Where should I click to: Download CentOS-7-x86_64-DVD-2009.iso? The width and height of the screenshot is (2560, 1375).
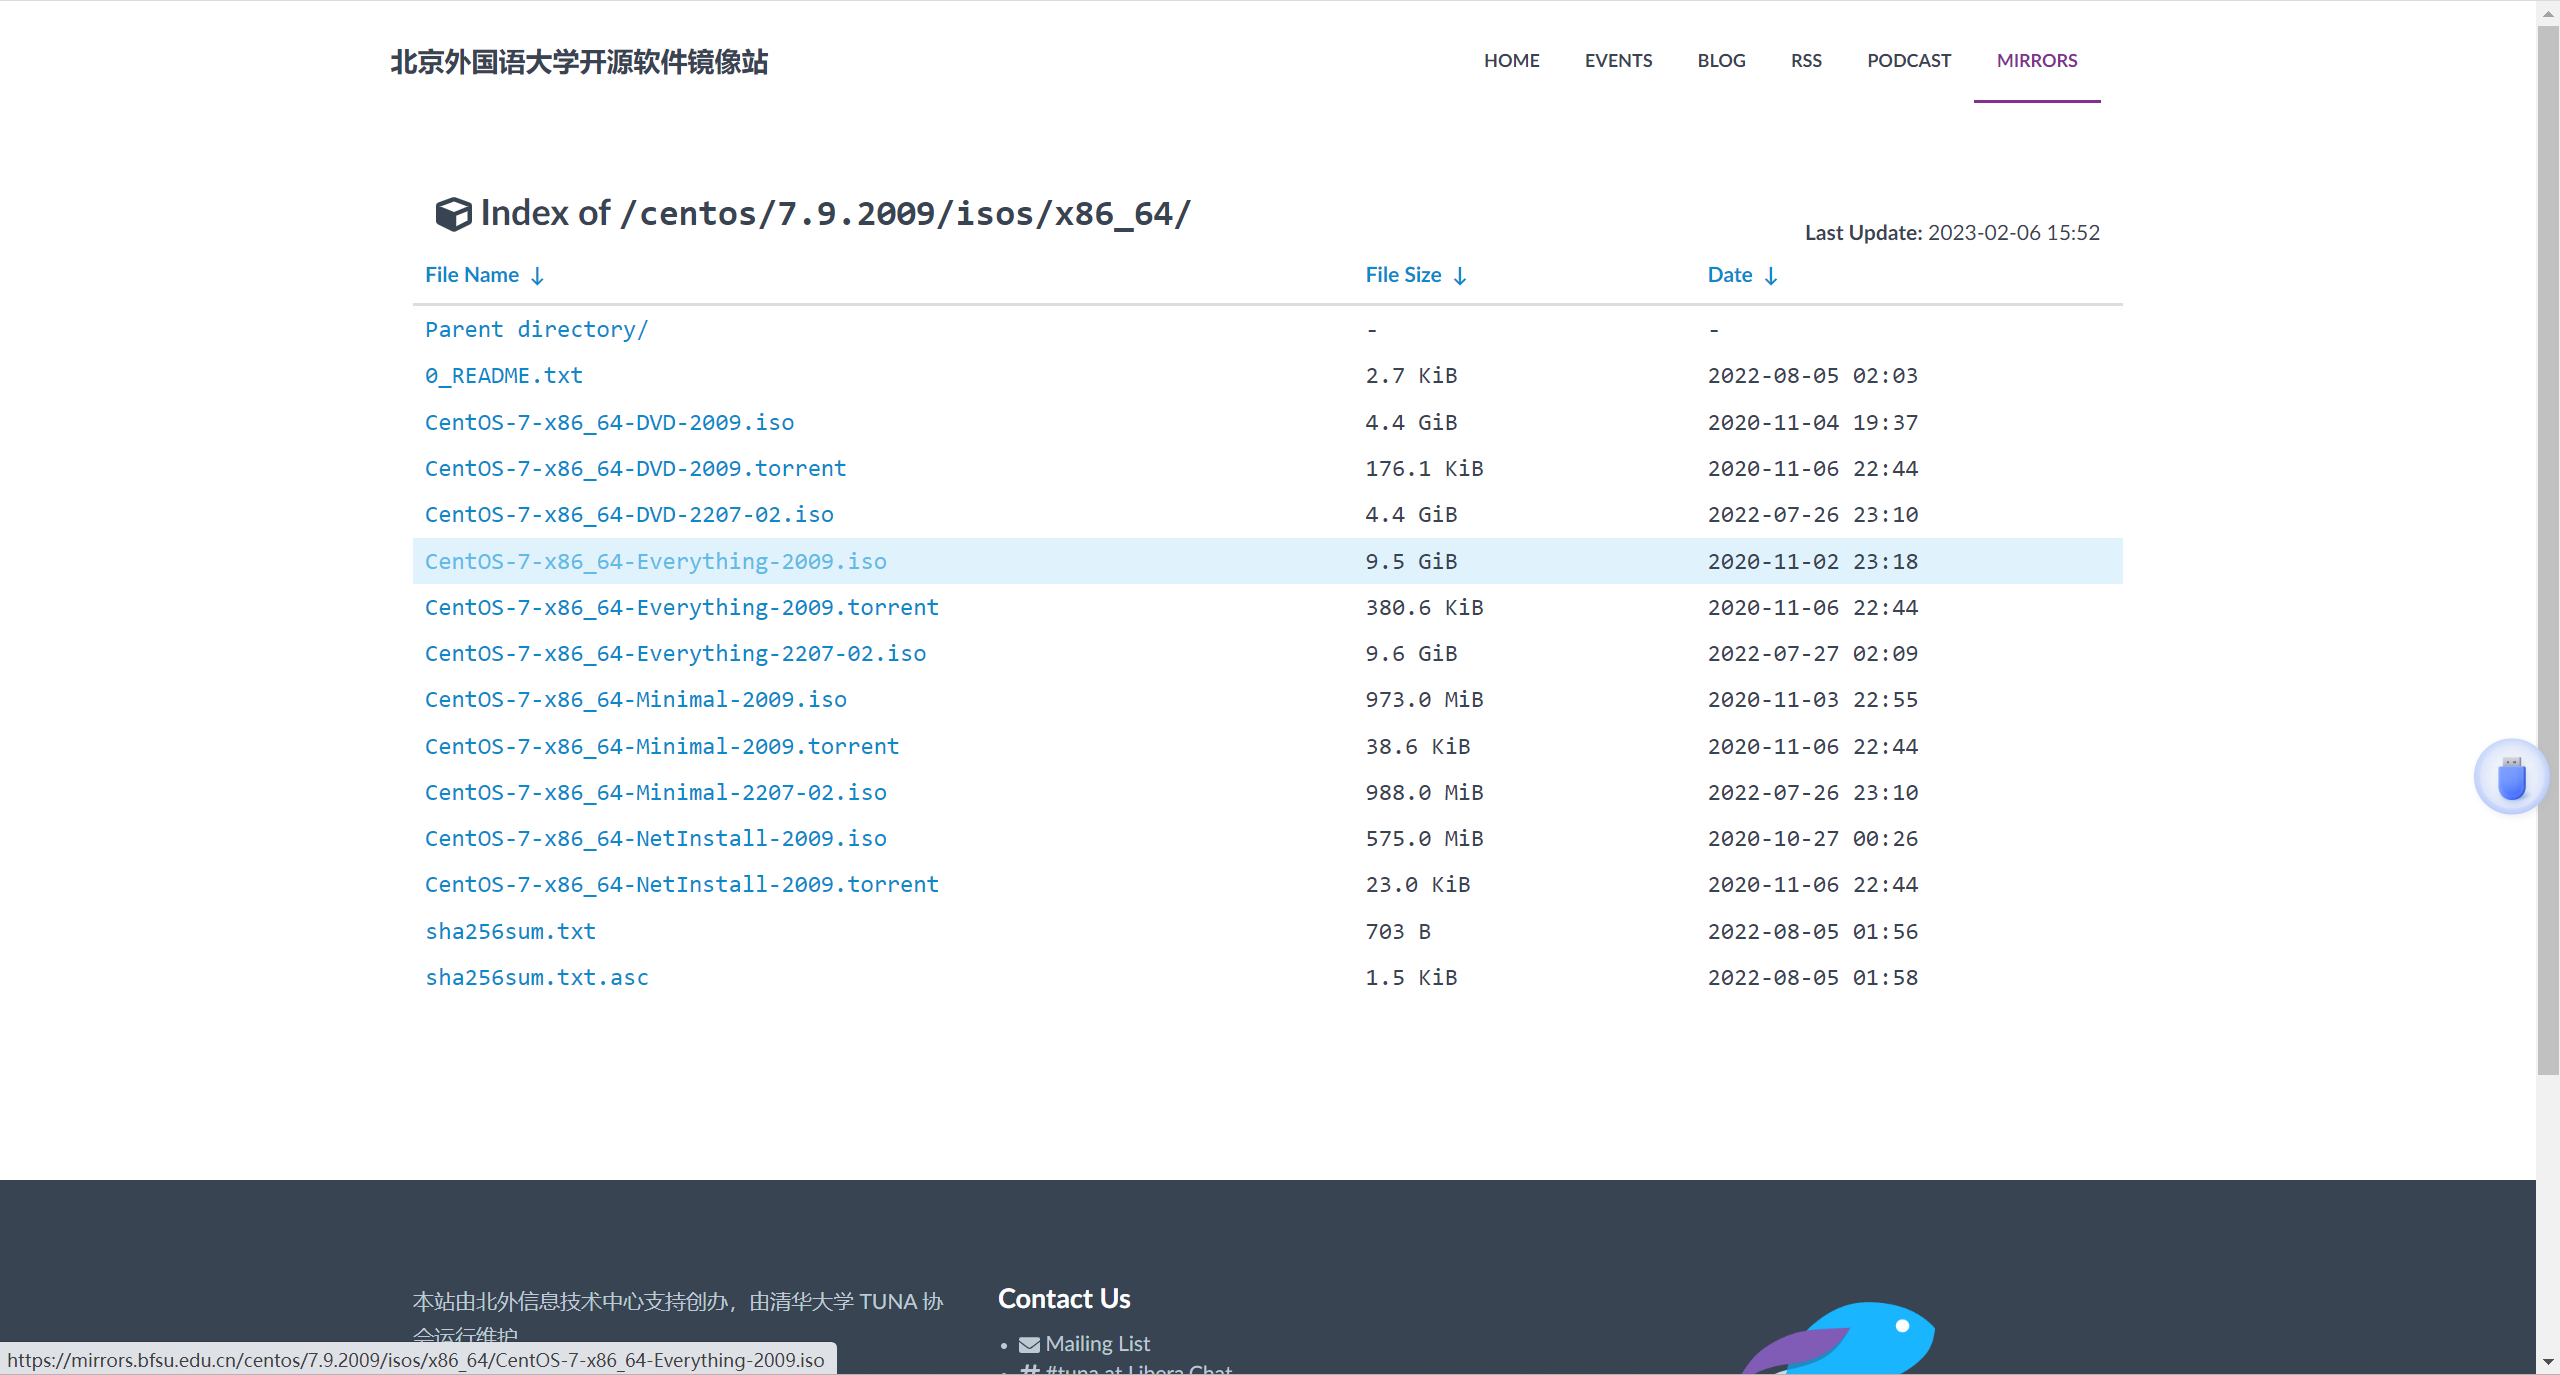[609, 422]
